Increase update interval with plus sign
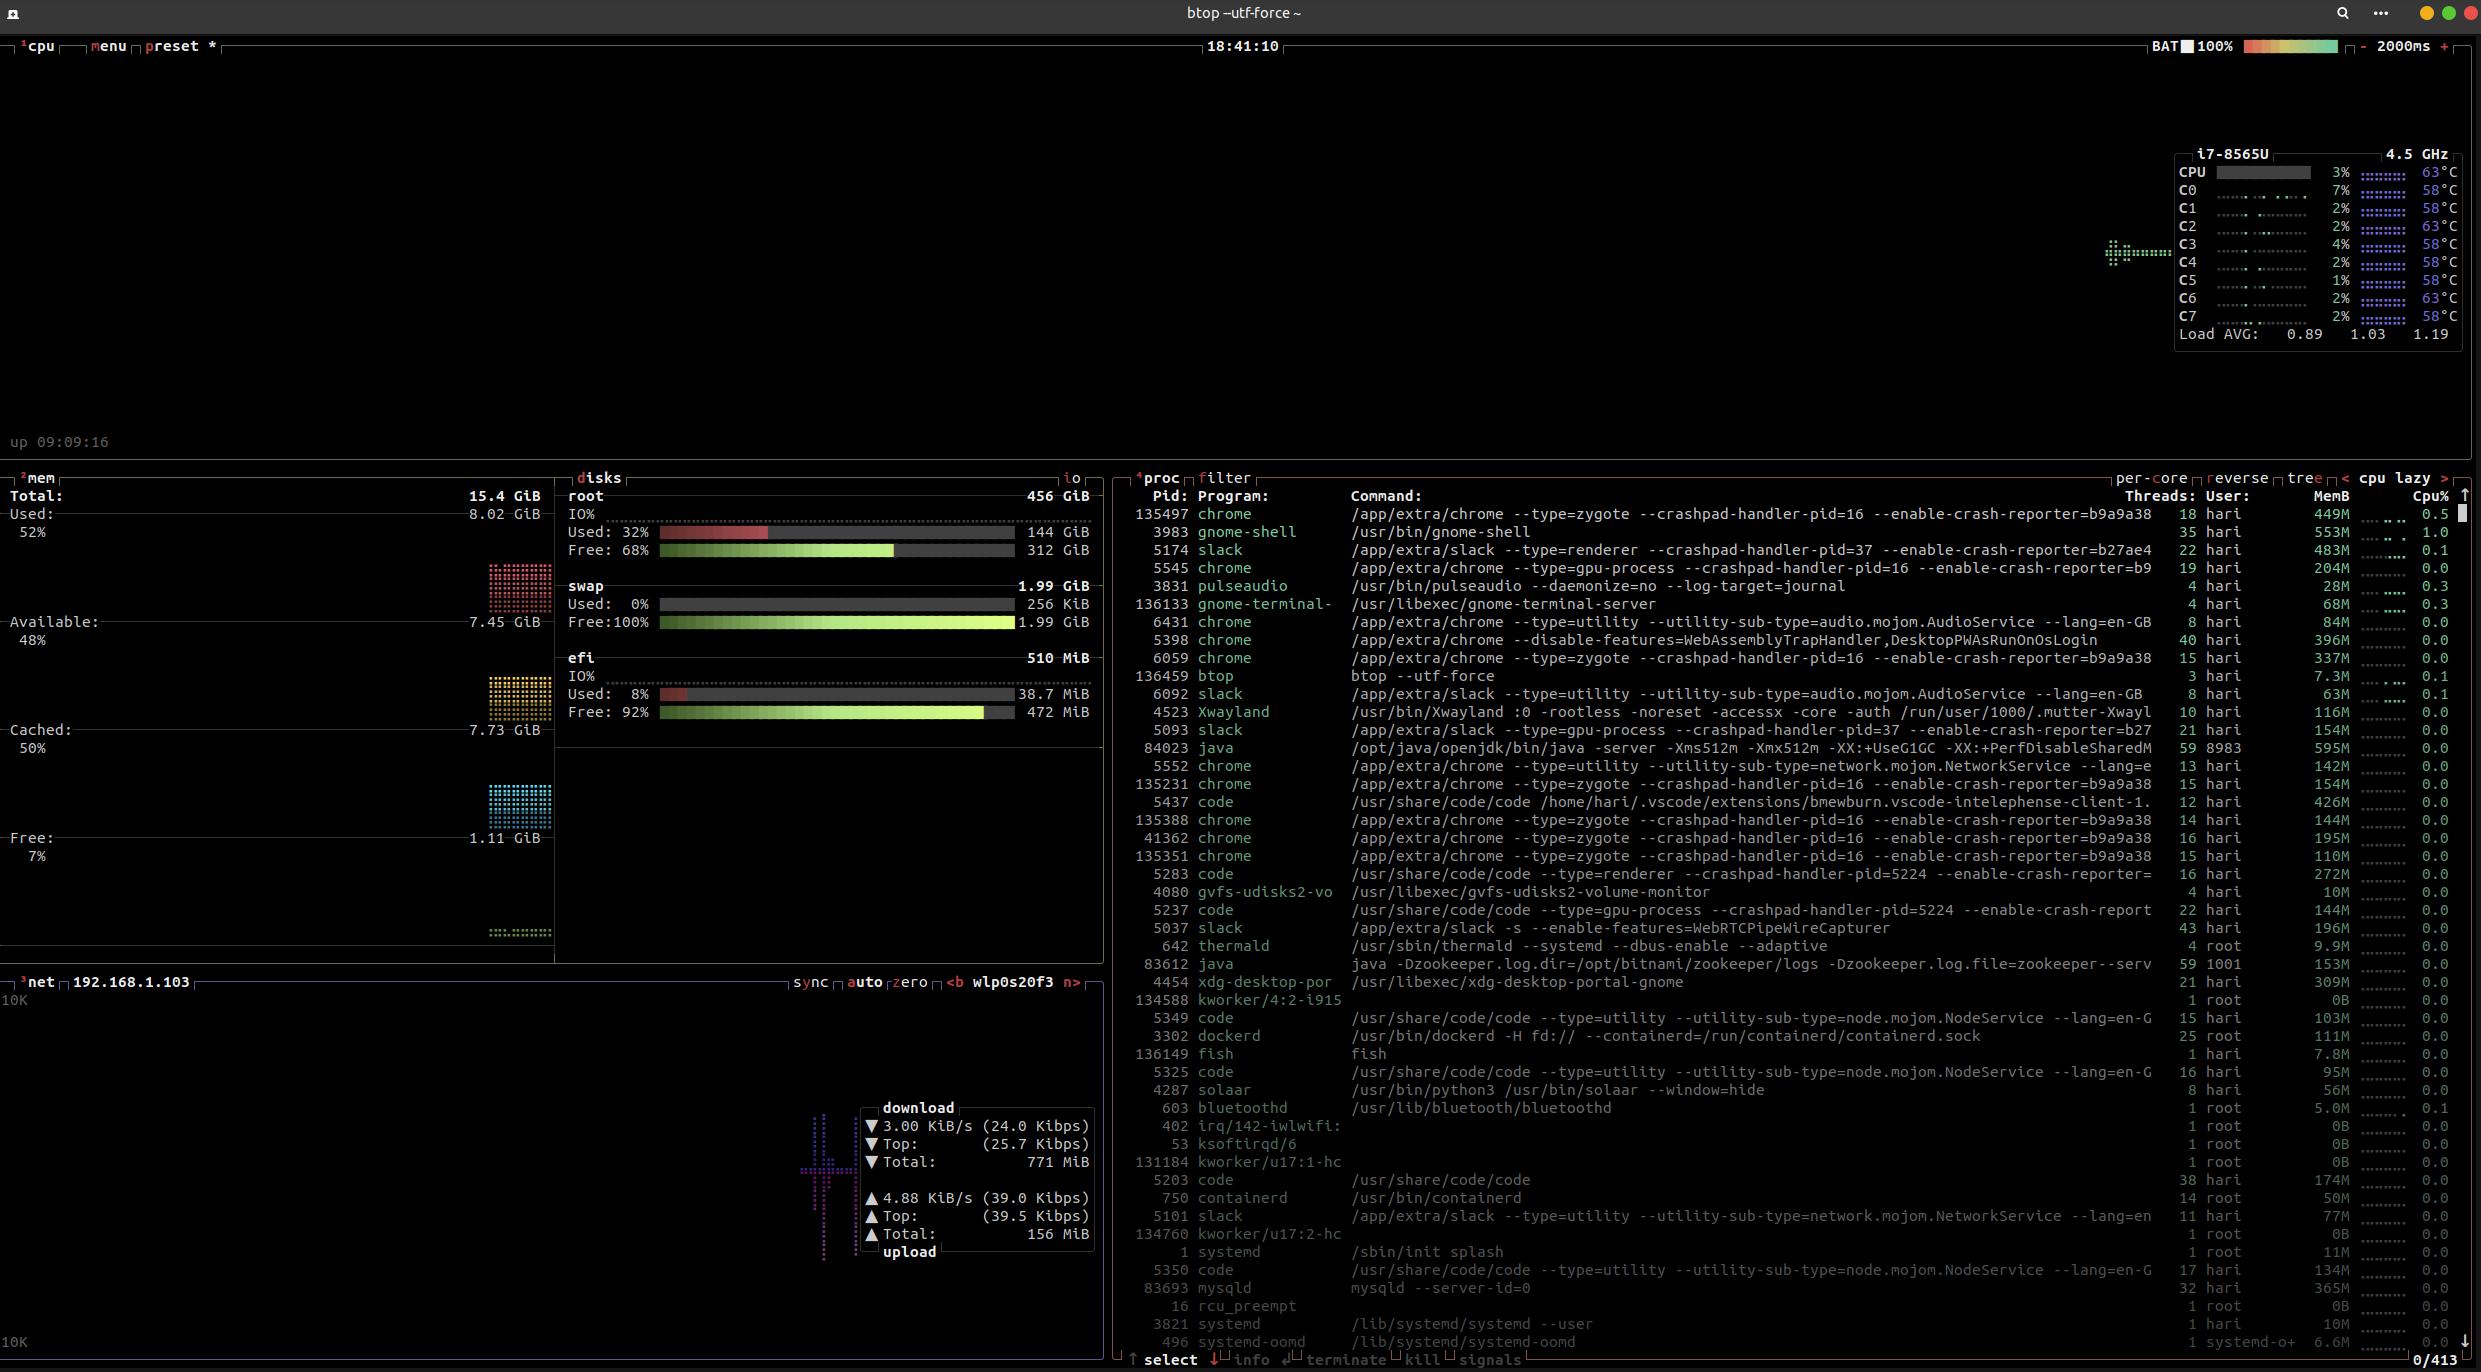Viewport: 2481px width, 1372px height. tap(2444, 46)
